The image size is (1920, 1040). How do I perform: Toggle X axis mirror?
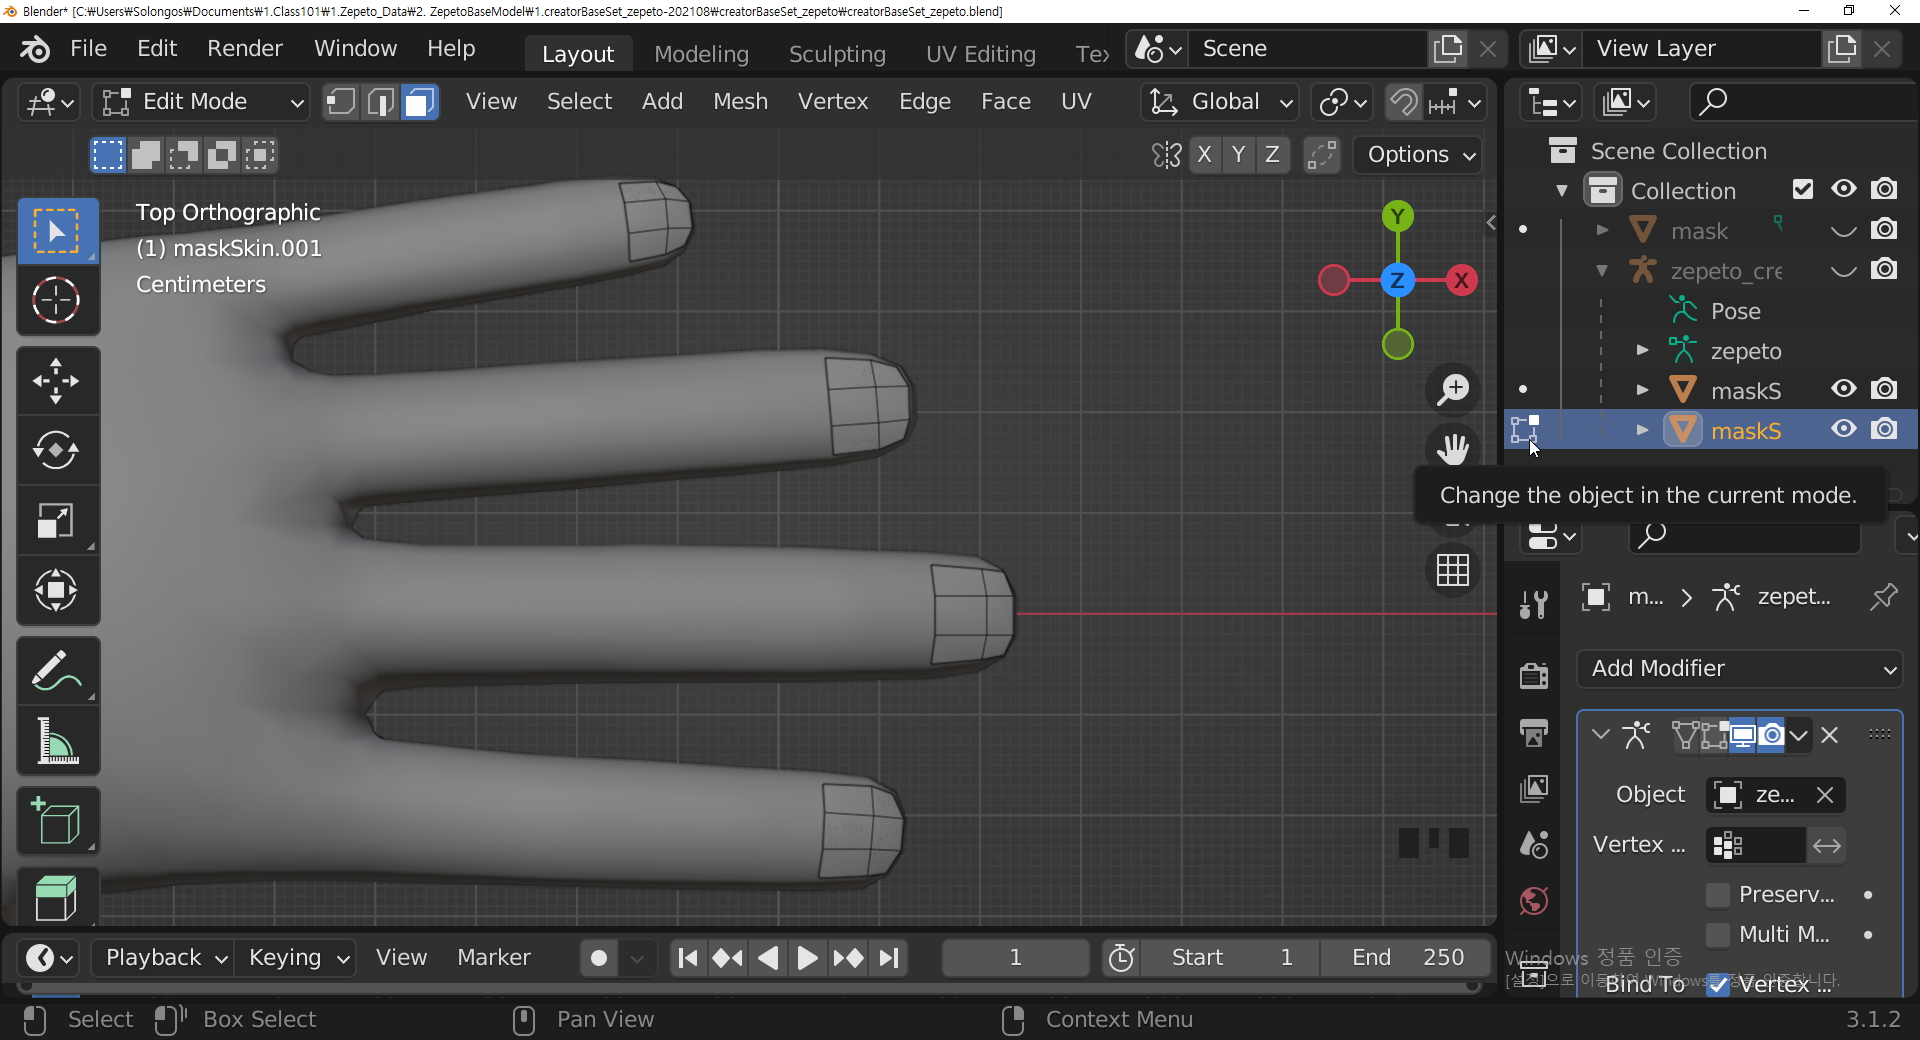[1205, 155]
